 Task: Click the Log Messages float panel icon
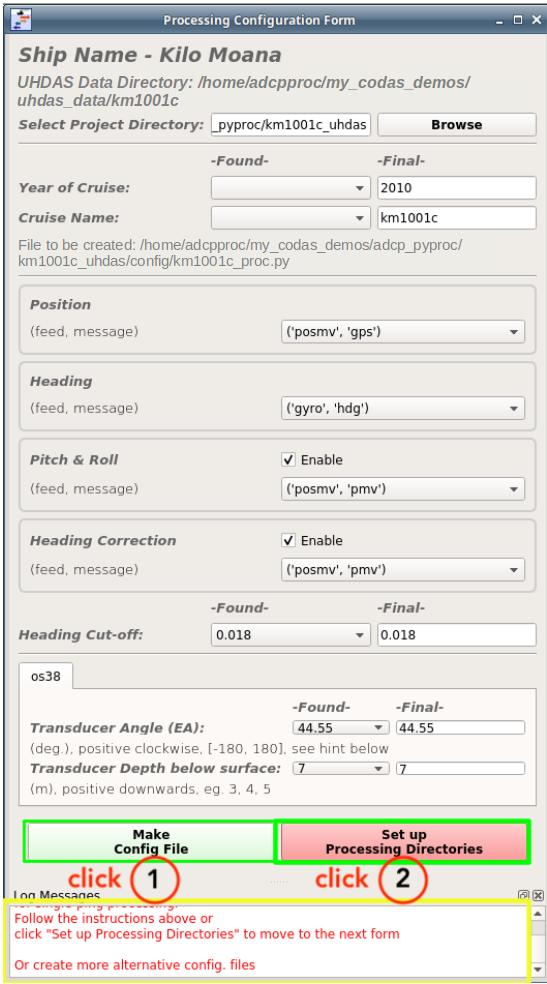point(523,896)
